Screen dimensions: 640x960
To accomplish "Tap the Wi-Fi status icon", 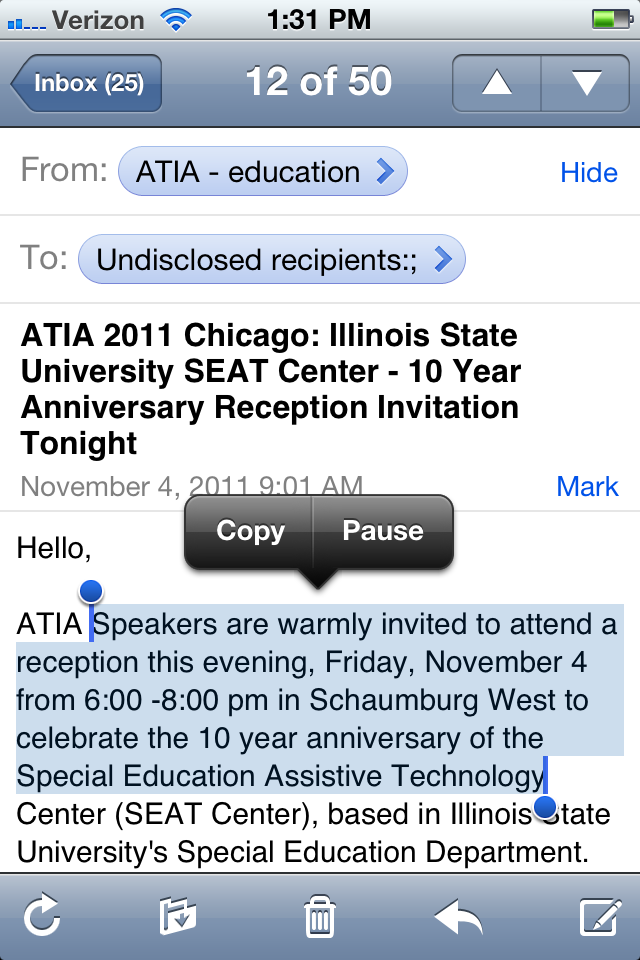I will pyautogui.click(x=177, y=18).
